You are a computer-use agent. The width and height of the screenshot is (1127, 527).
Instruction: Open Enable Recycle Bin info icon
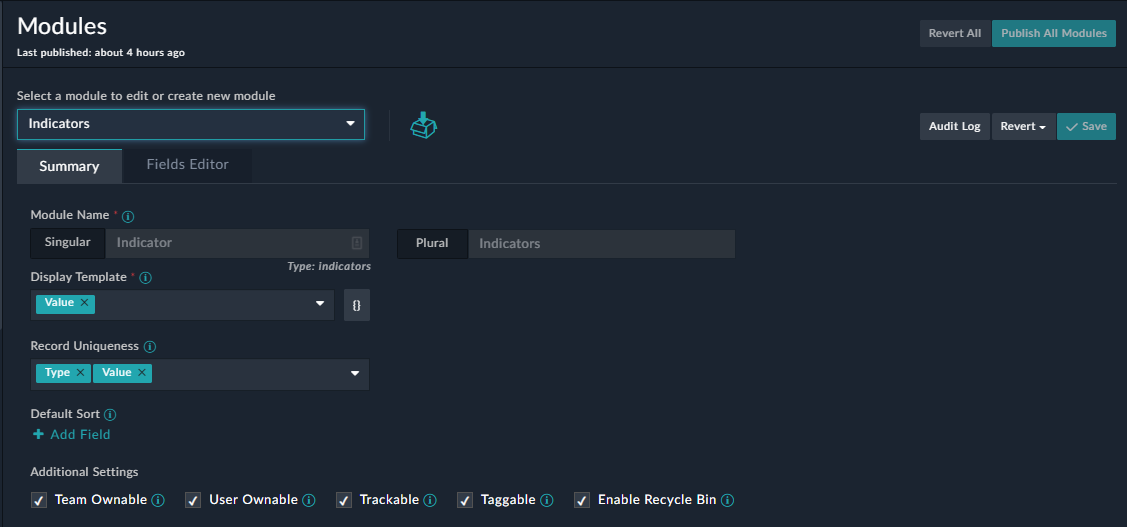[727, 500]
